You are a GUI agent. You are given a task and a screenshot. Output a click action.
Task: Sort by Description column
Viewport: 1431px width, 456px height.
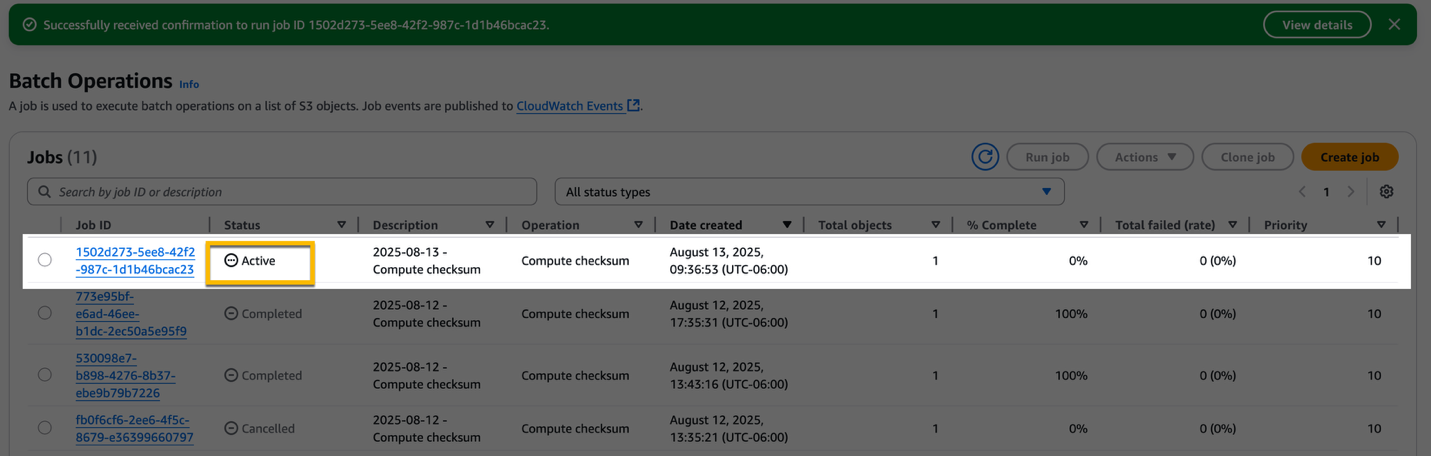(x=489, y=225)
